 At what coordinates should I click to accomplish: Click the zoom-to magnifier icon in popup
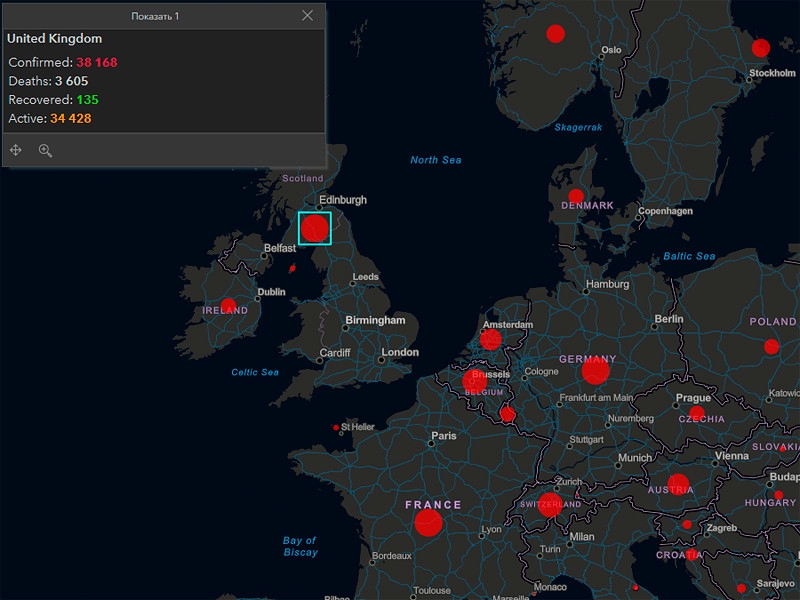click(45, 150)
